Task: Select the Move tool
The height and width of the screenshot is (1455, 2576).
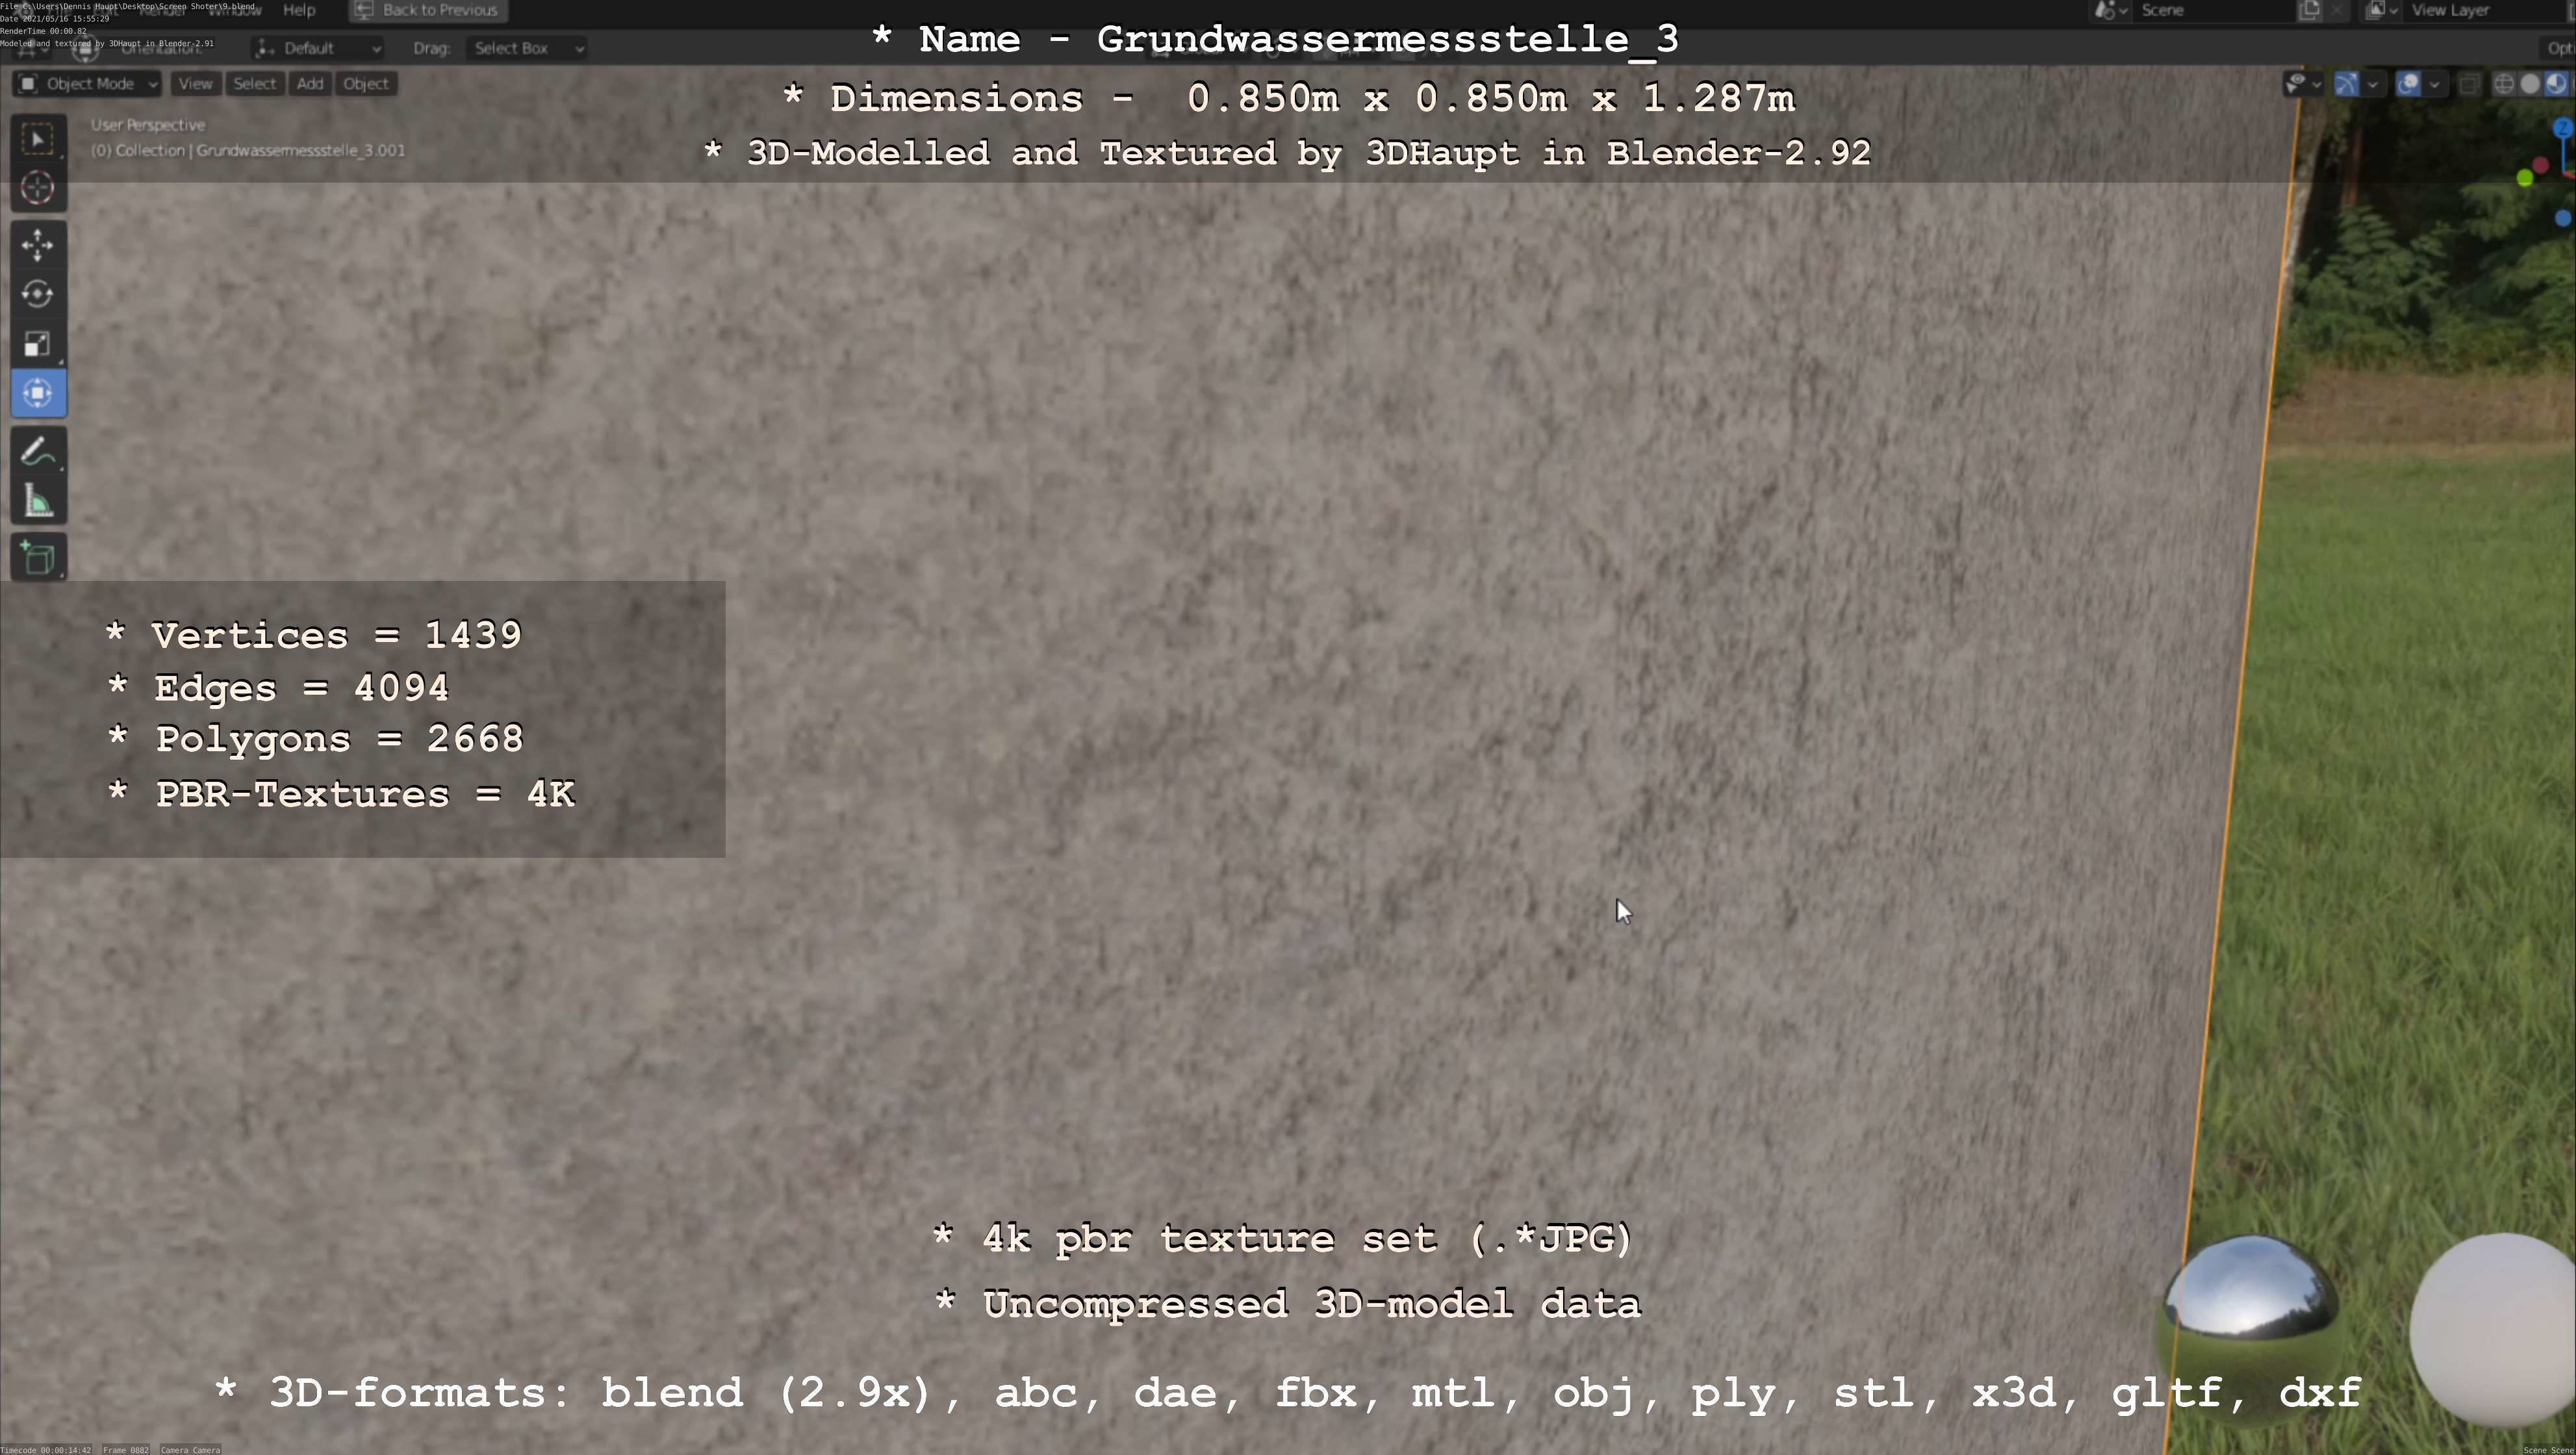Action: (38, 245)
